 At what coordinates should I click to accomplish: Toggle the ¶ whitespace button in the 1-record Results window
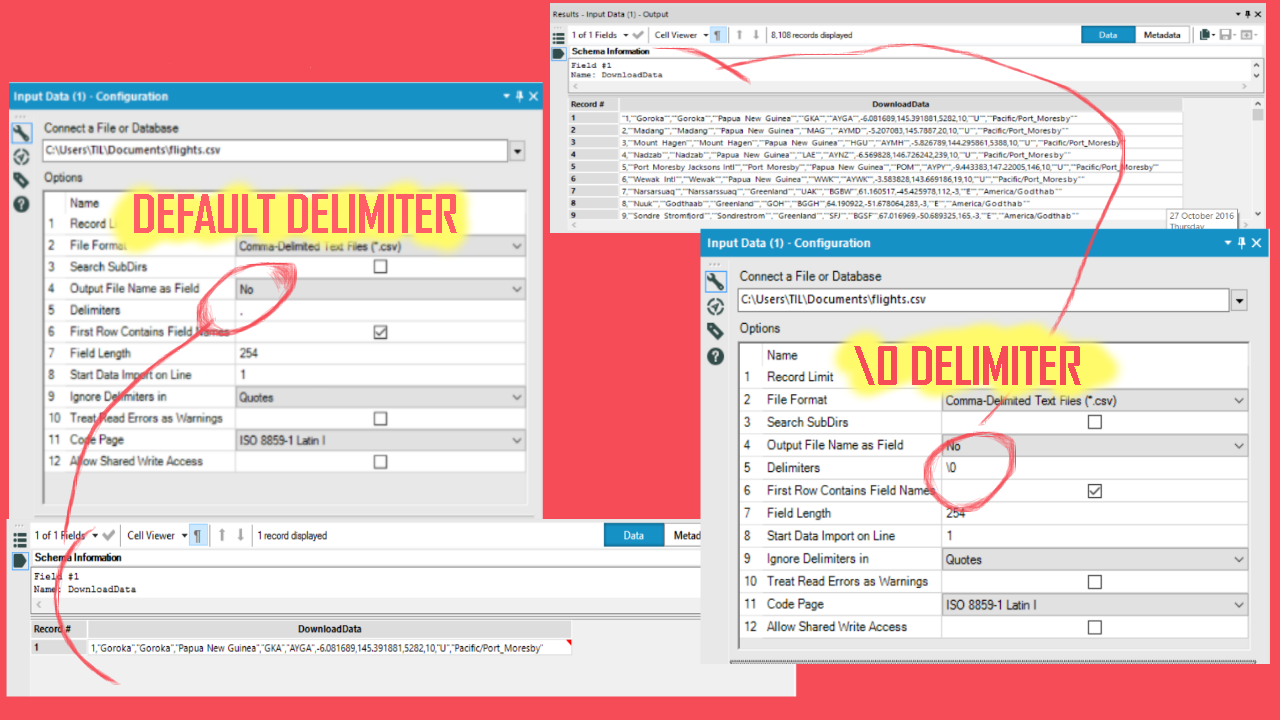pyautogui.click(x=198, y=536)
